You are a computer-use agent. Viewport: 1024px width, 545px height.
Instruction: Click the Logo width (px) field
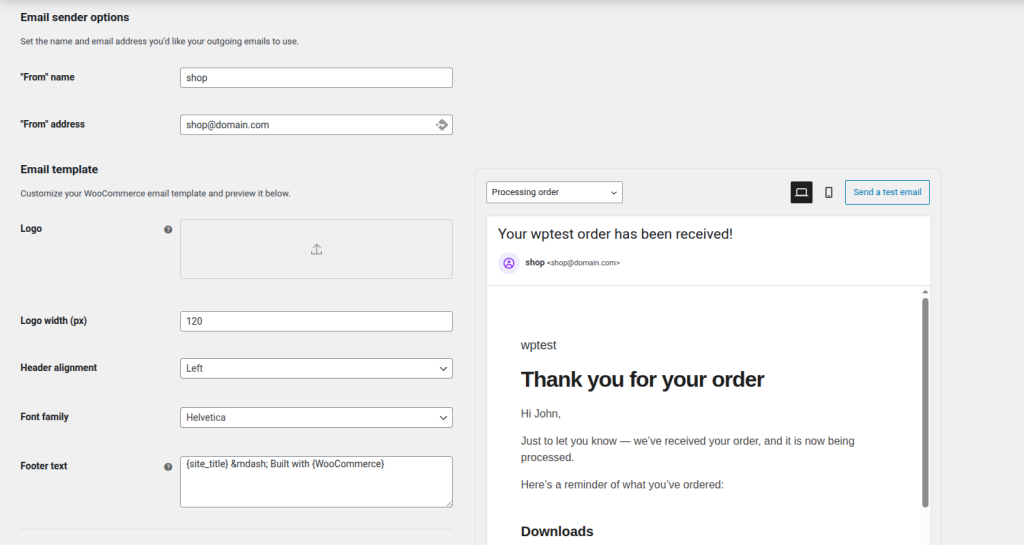tap(316, 321)
